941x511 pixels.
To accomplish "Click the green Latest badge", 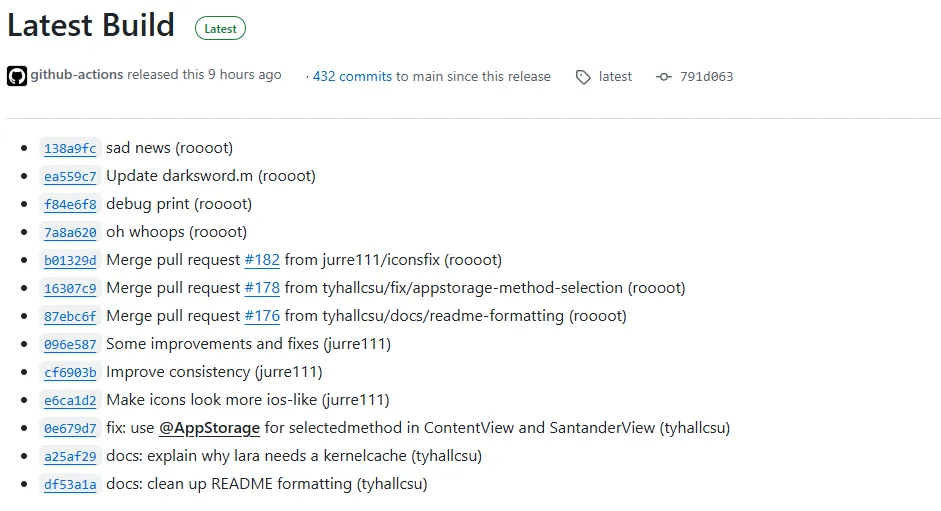I will click(220, 29).
